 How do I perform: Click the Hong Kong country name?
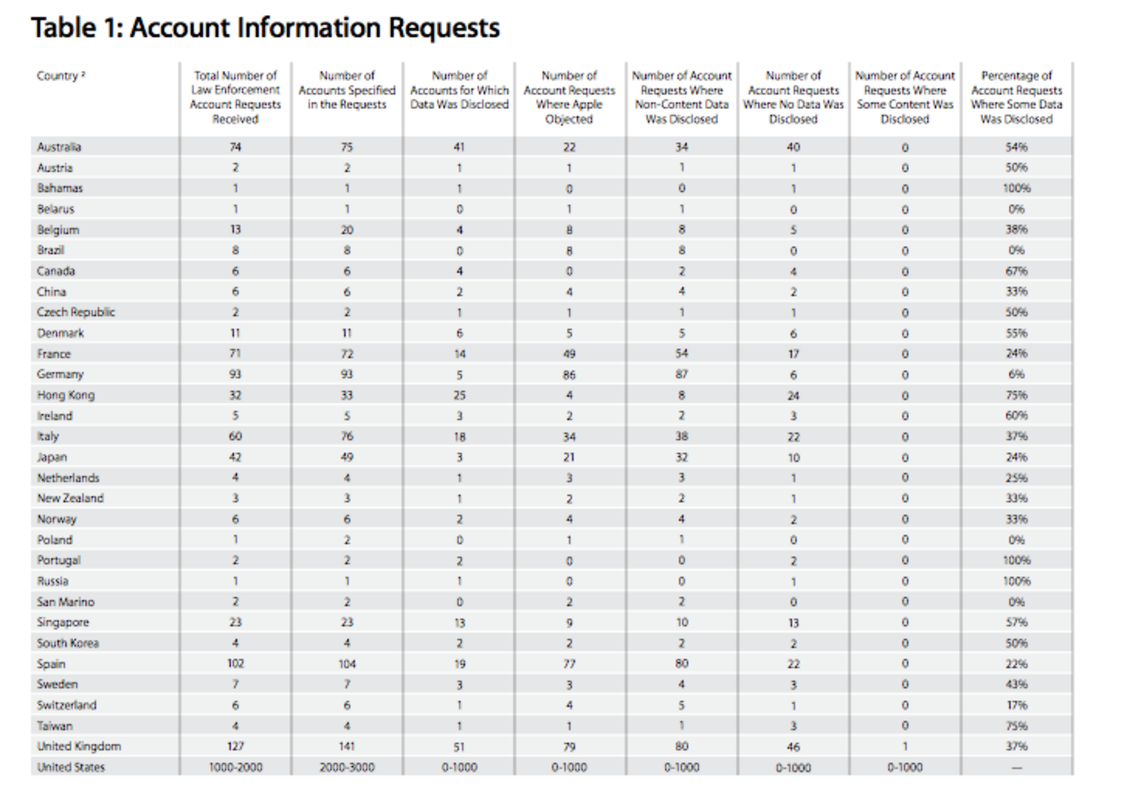(x=66, y=395)
